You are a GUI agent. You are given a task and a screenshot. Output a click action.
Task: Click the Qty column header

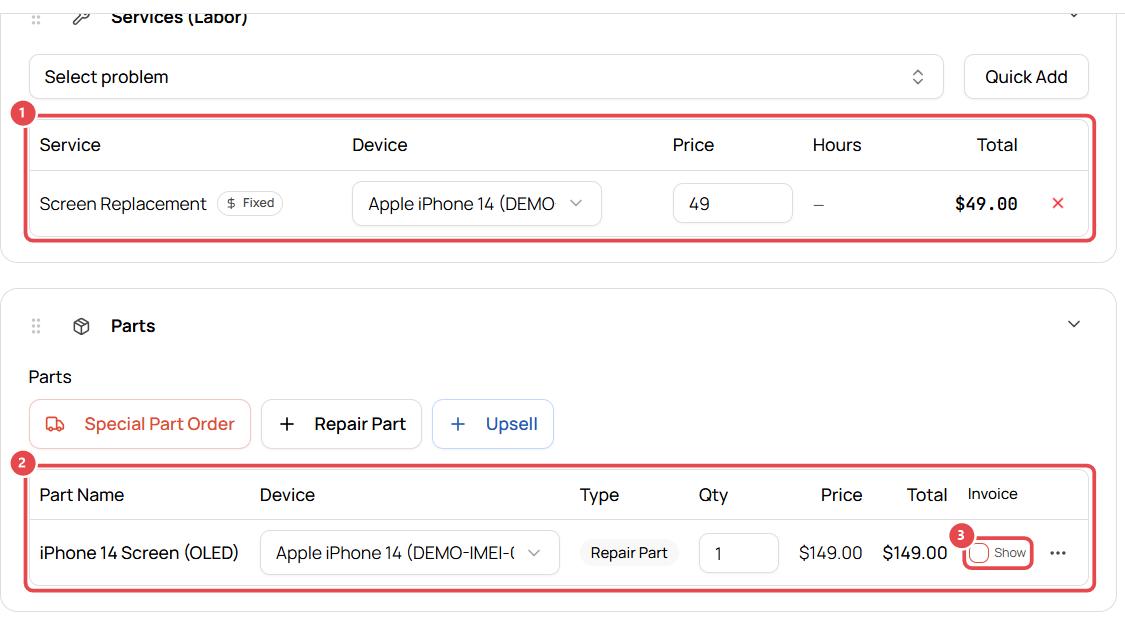pyautogui.click(x=713, y=495)
